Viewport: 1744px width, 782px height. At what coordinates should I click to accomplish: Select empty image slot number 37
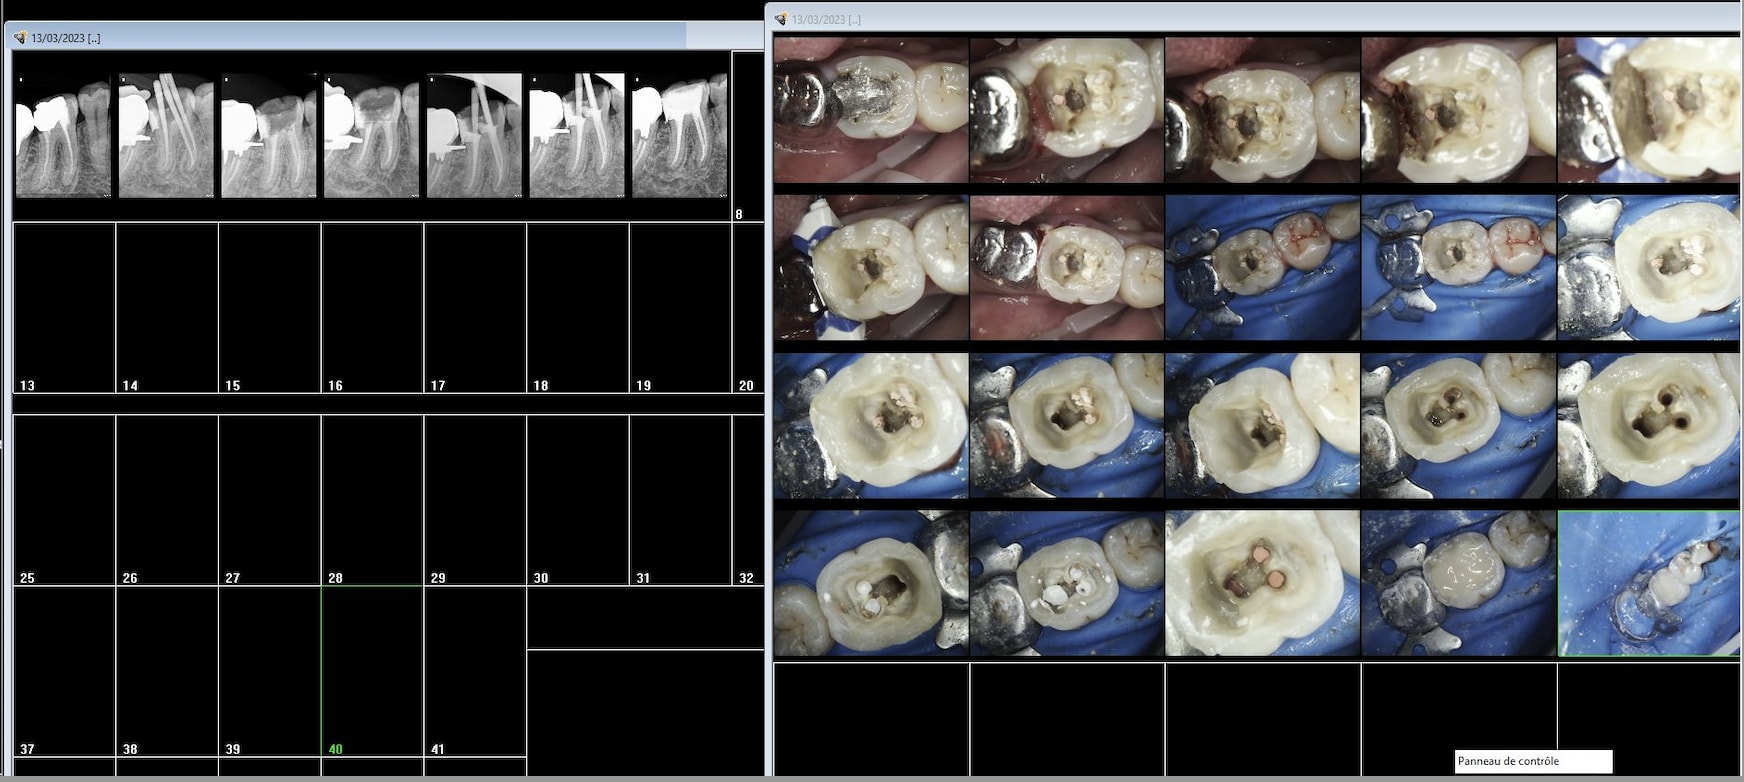(64, 670)
